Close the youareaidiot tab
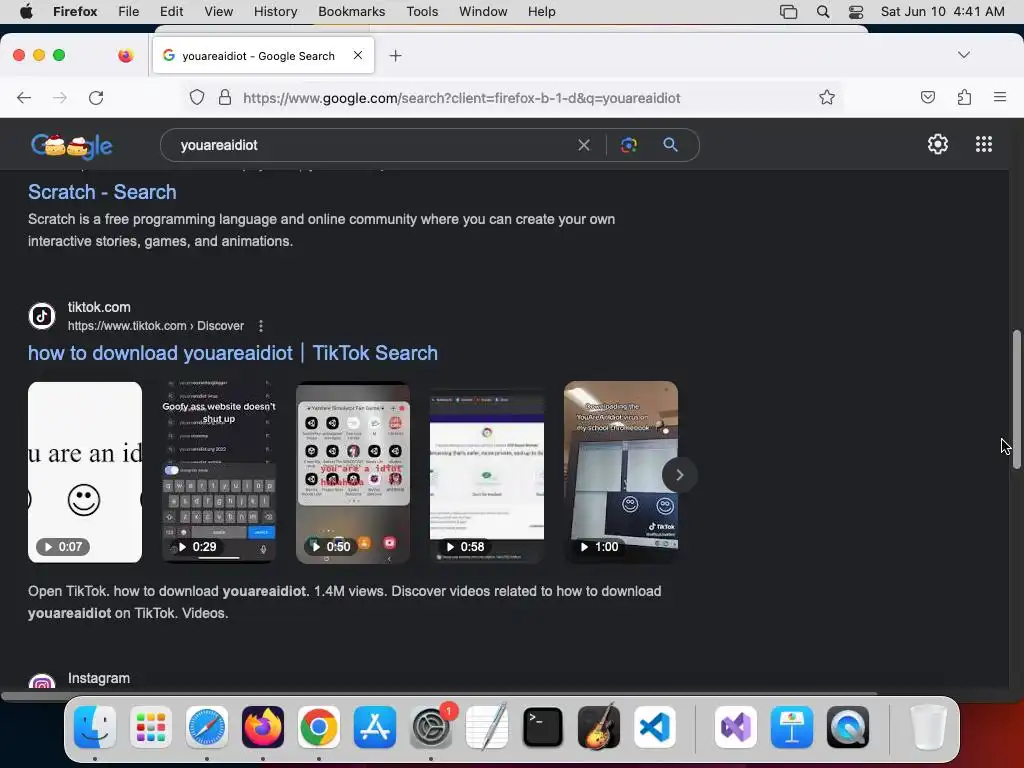The width and height of the screenshot is (1024, 768). pyautogui.click(x=358, y=56)
